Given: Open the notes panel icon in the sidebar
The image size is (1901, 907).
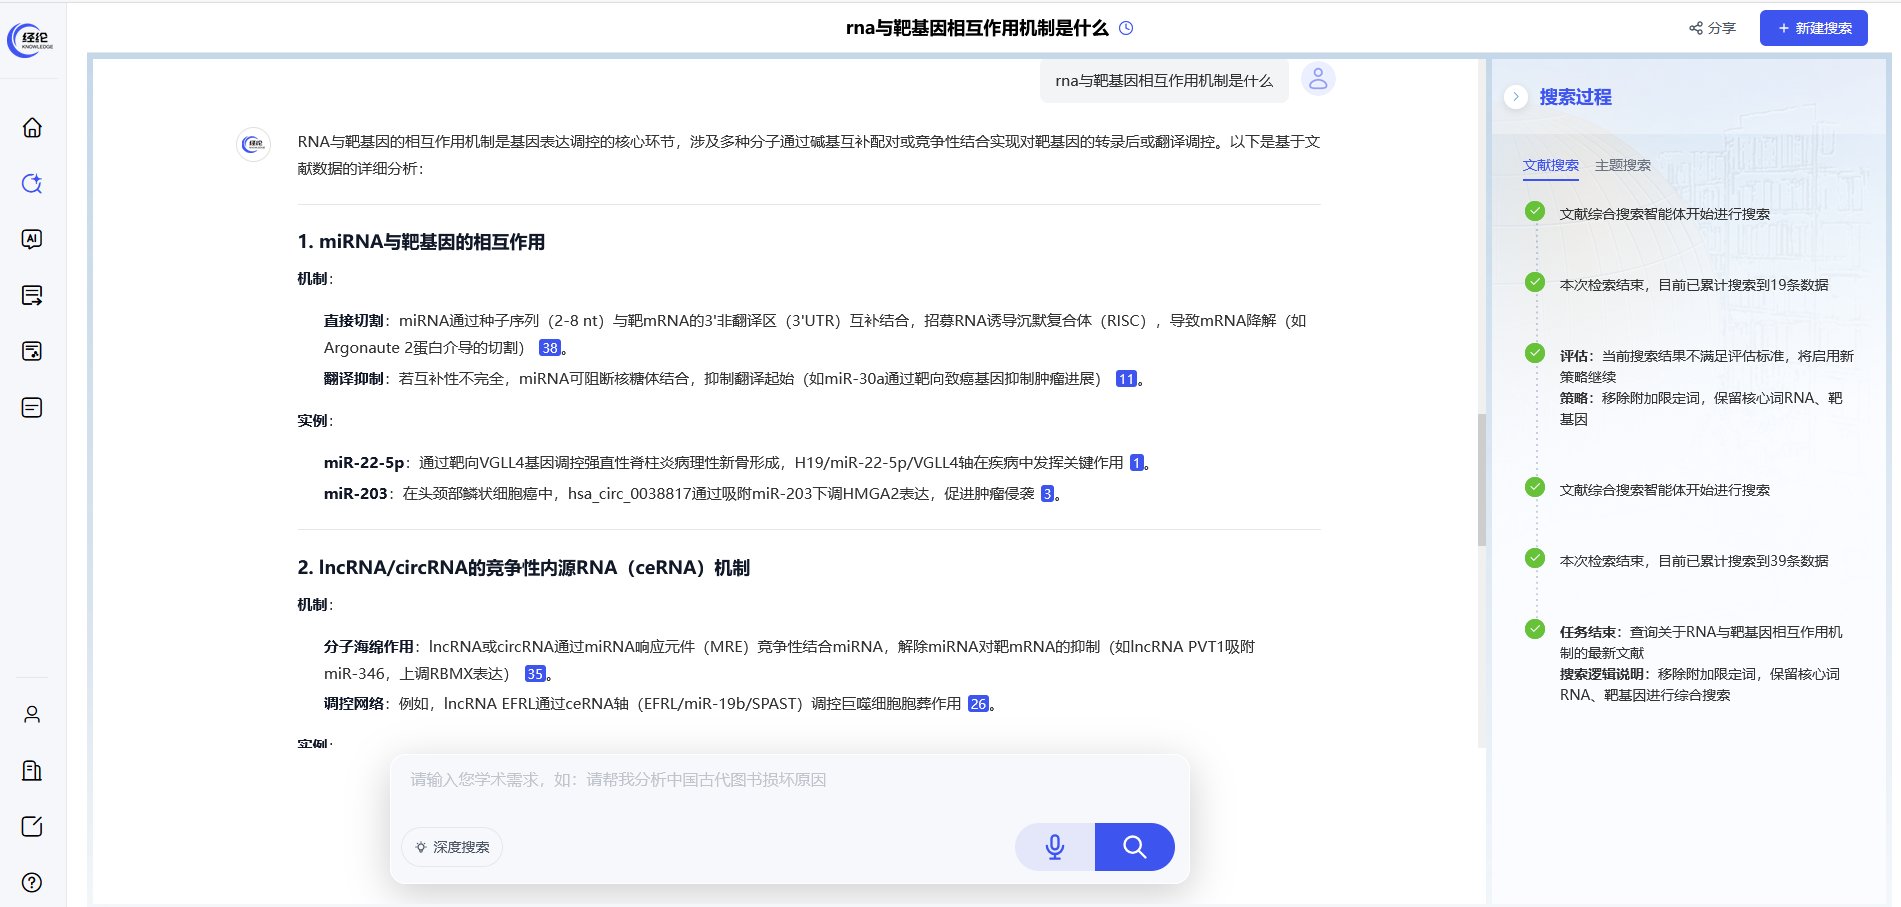Looking at the screenshot, I should [32, 407].
